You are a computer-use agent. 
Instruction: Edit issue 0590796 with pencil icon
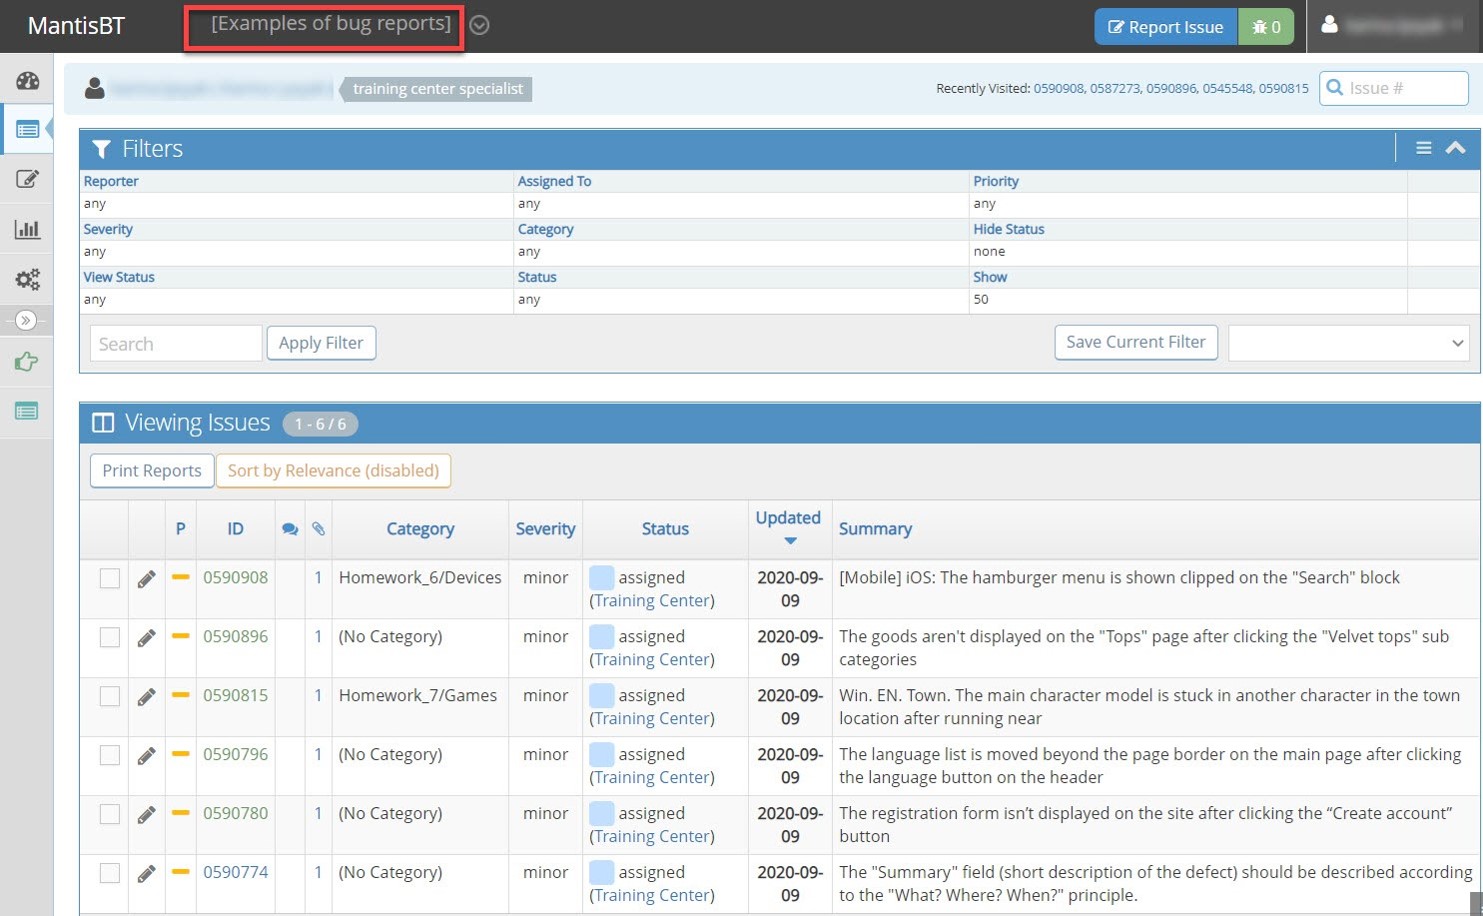(146, 756)
